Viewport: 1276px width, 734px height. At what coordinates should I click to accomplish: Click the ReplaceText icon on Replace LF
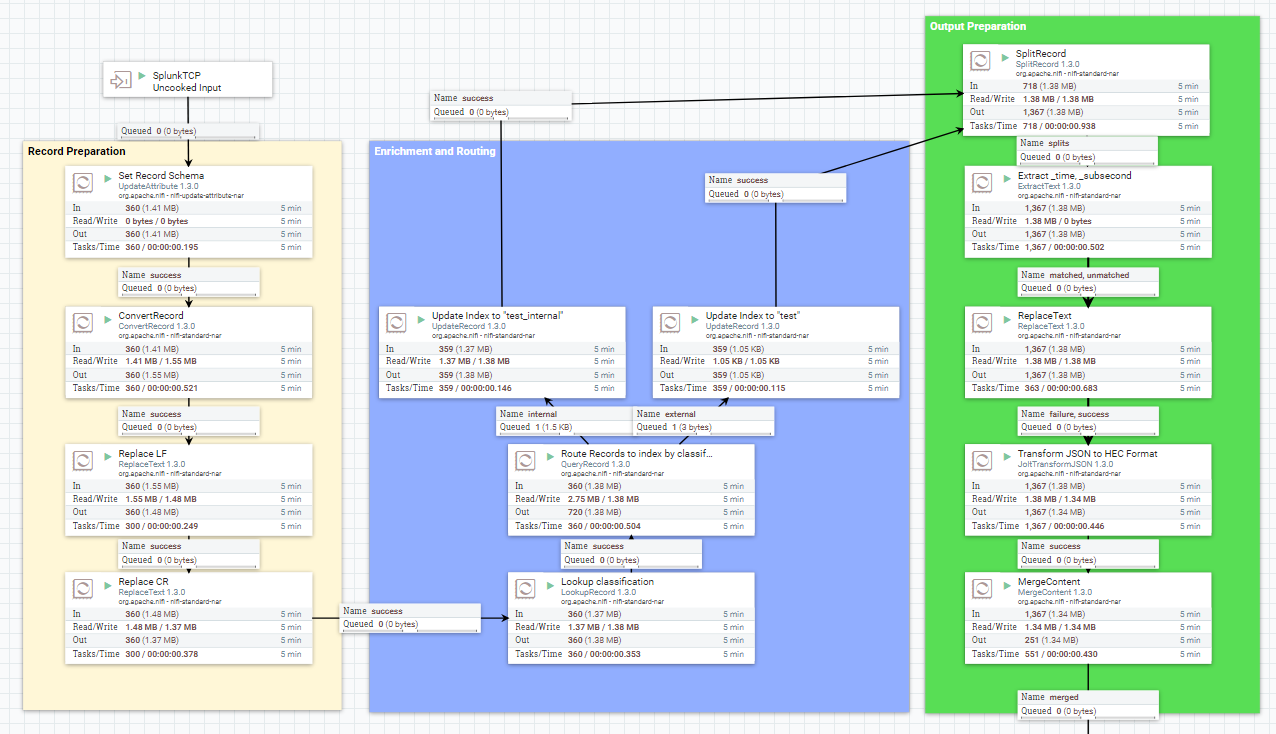click(x=83, y=460)
